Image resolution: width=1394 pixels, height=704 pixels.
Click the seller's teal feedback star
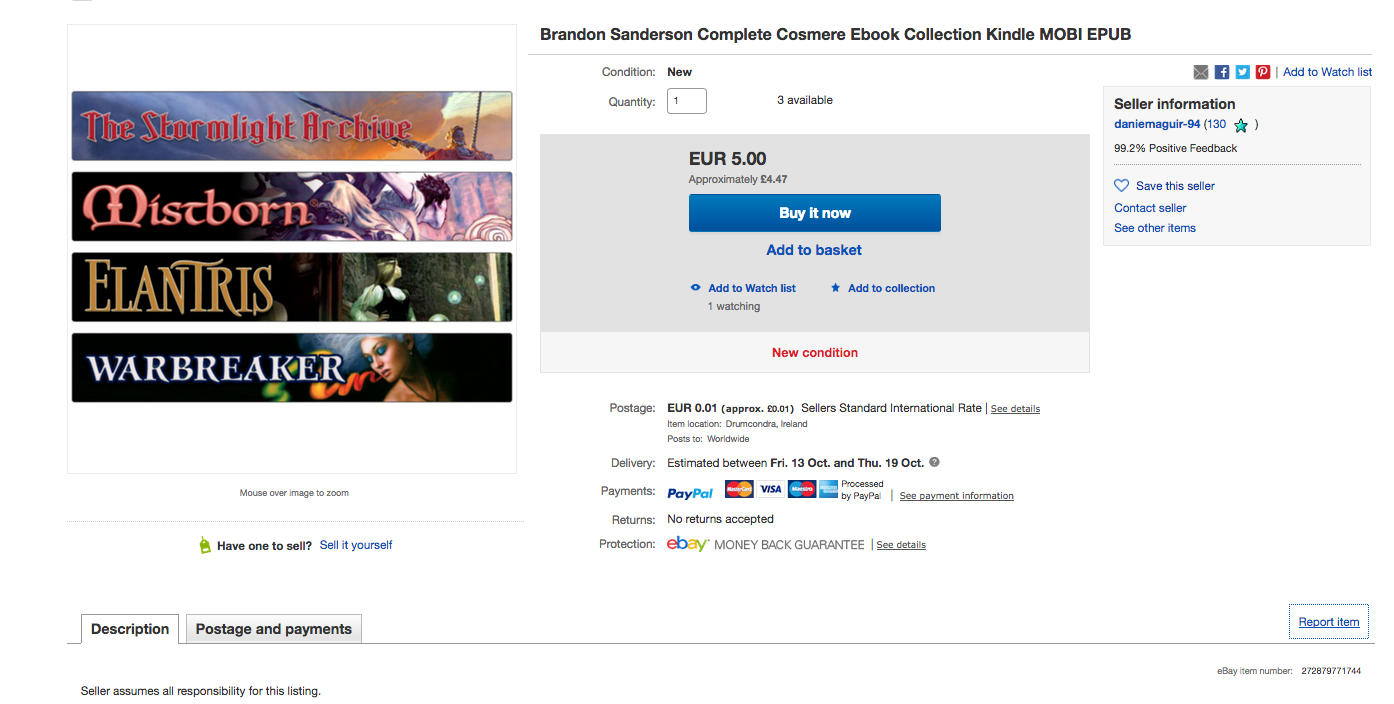click(x=1241, y=126)
